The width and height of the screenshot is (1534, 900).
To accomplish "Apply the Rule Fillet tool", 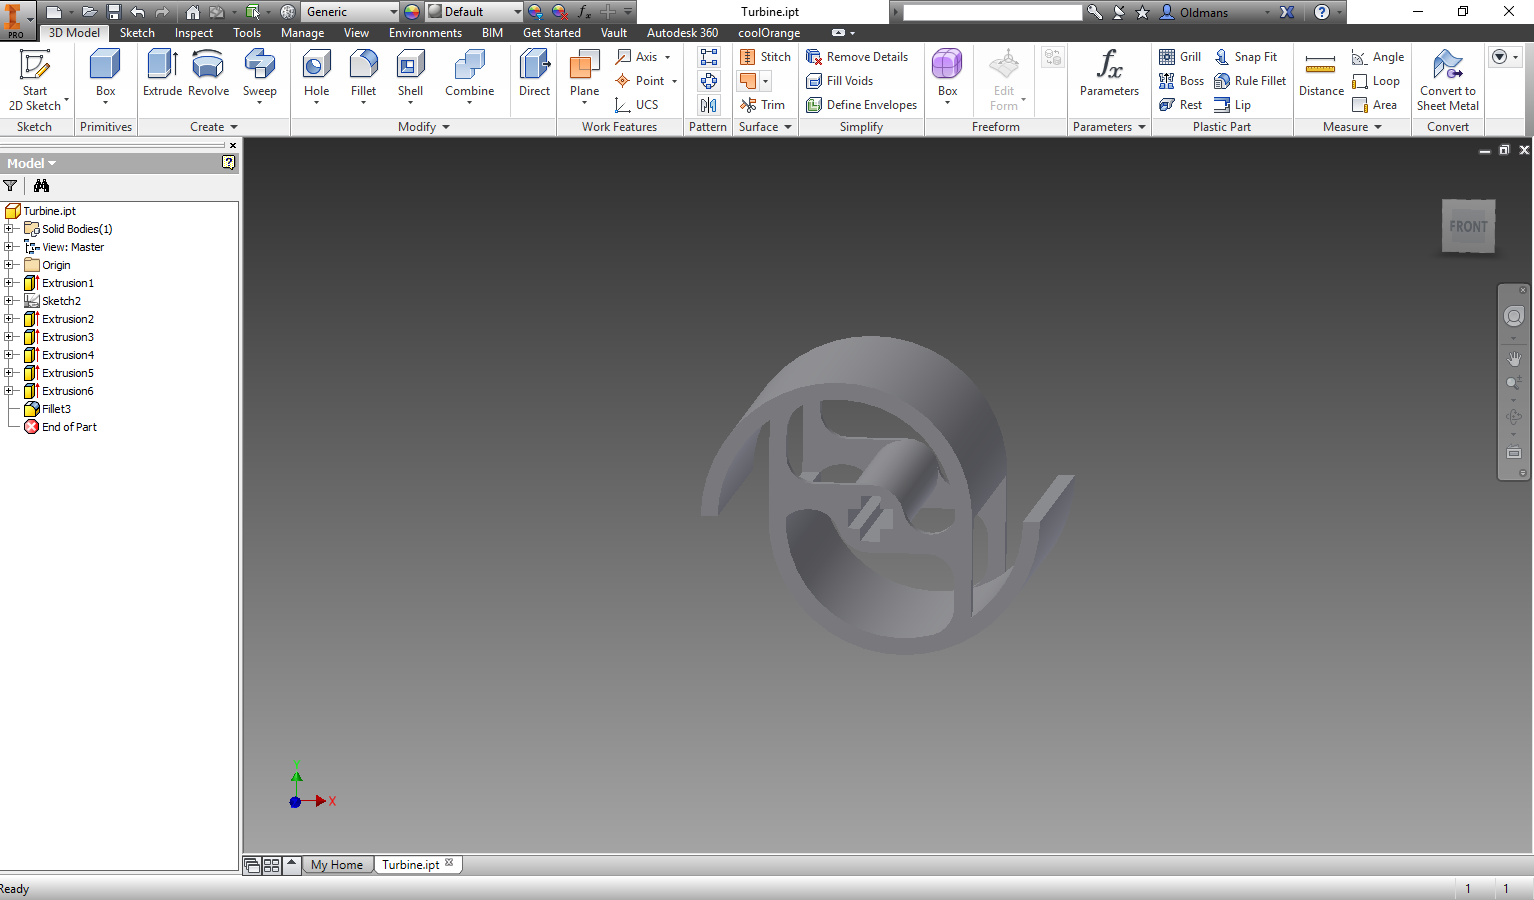I will coord(1250,81).
